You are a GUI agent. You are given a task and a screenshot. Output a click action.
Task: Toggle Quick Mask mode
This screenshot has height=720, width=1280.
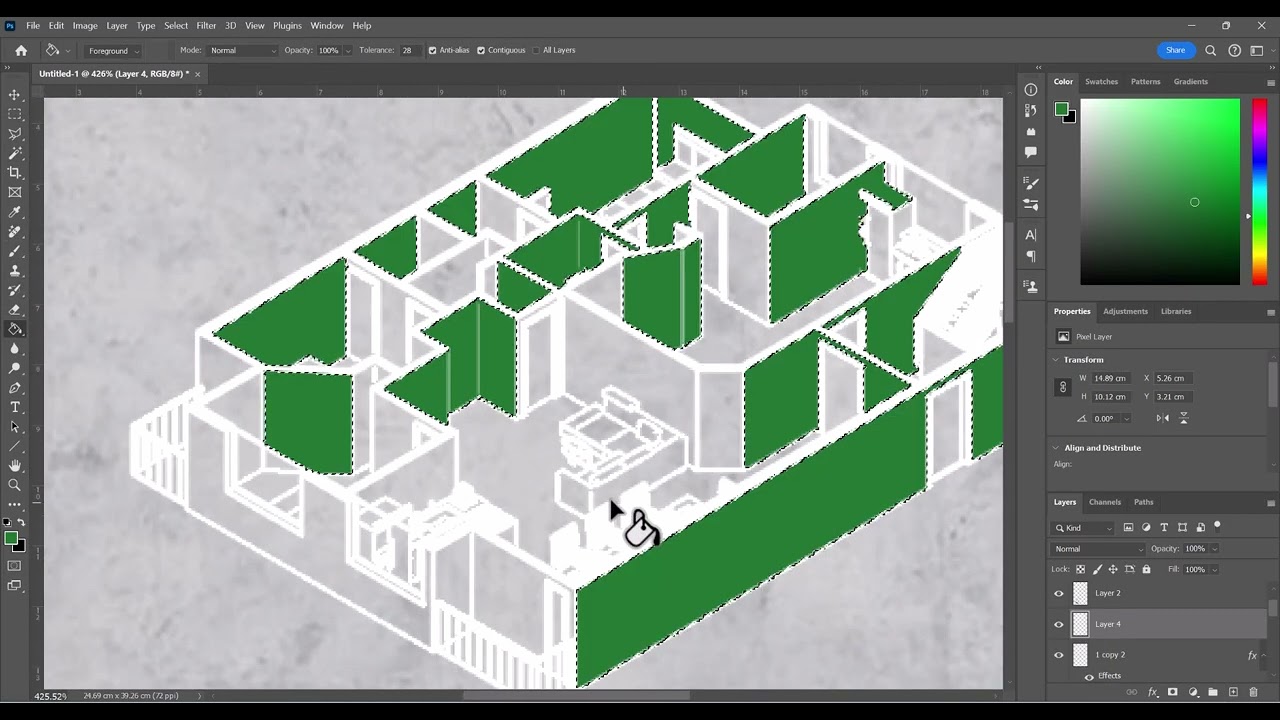click(x=15, y=566)
